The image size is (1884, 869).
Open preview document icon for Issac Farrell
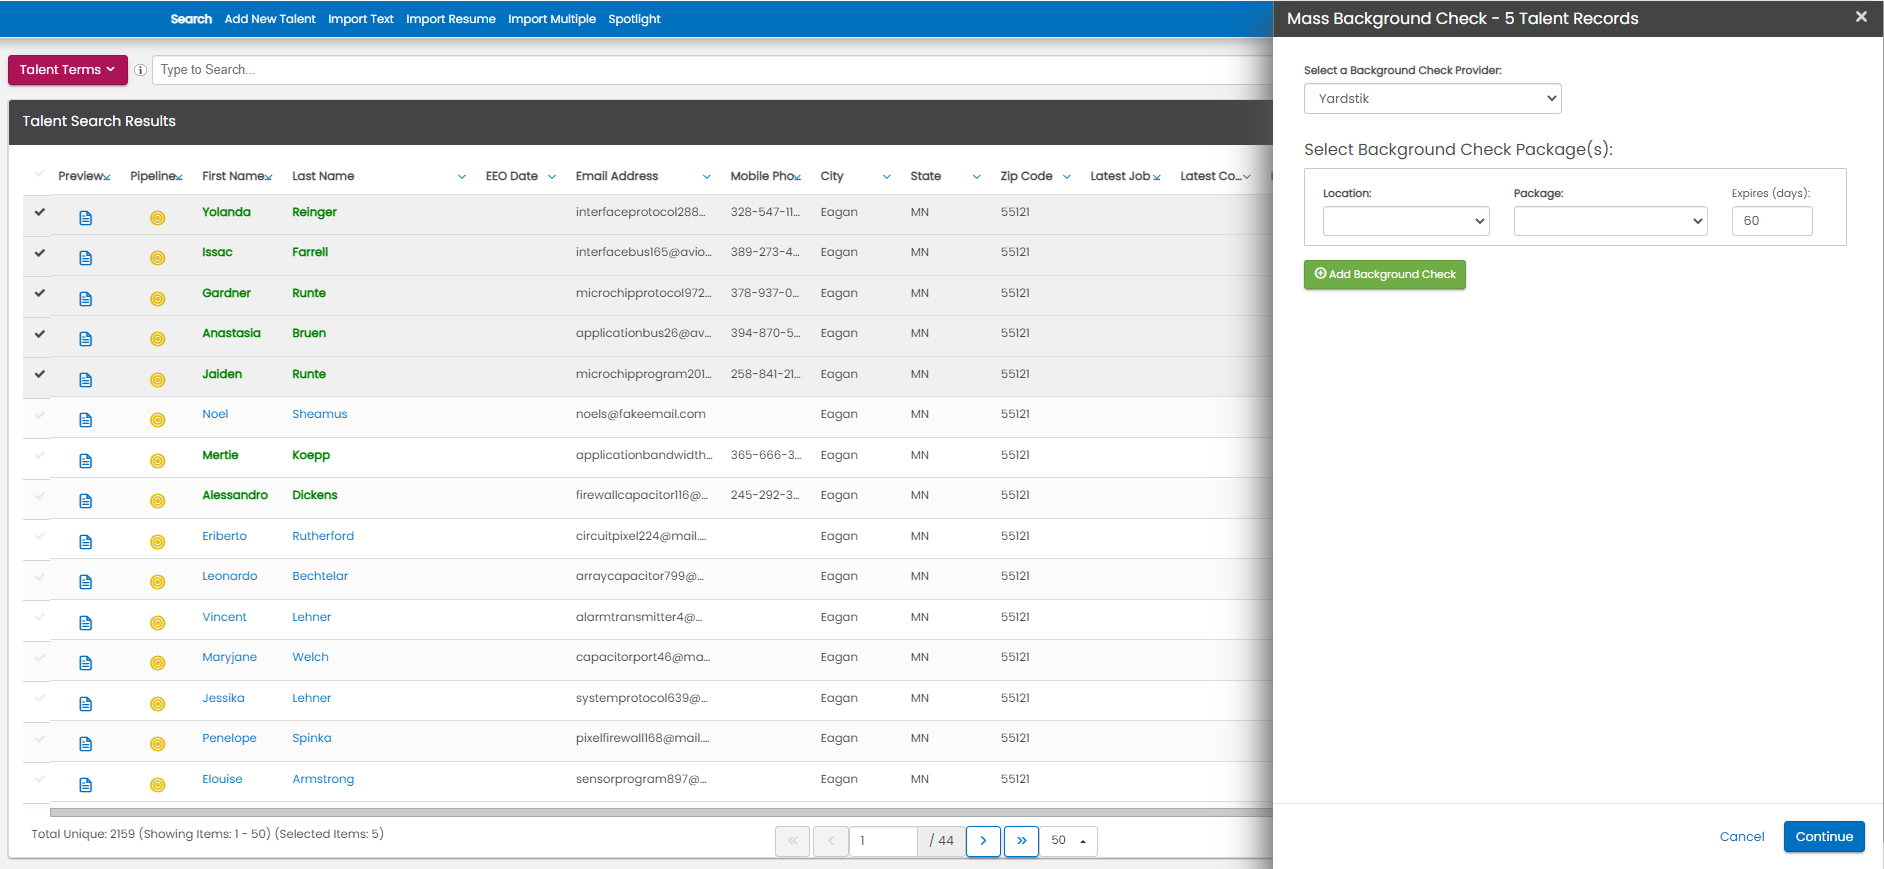click(x=86, y=258)
